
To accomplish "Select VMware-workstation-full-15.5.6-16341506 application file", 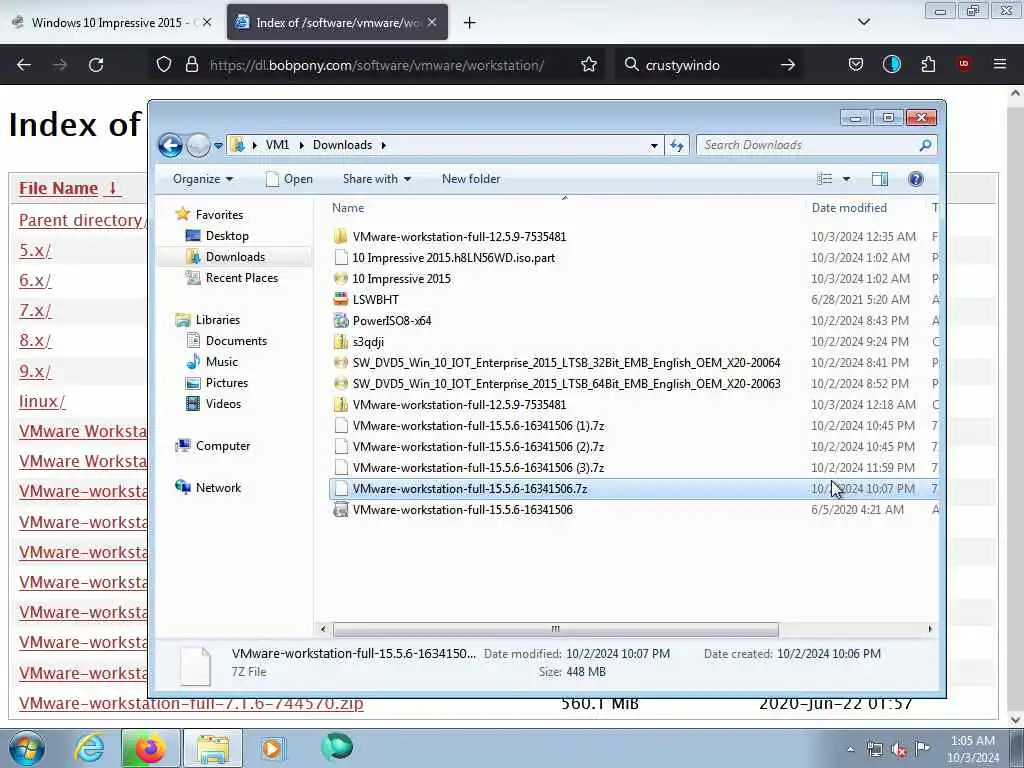I will coord(453,509).
